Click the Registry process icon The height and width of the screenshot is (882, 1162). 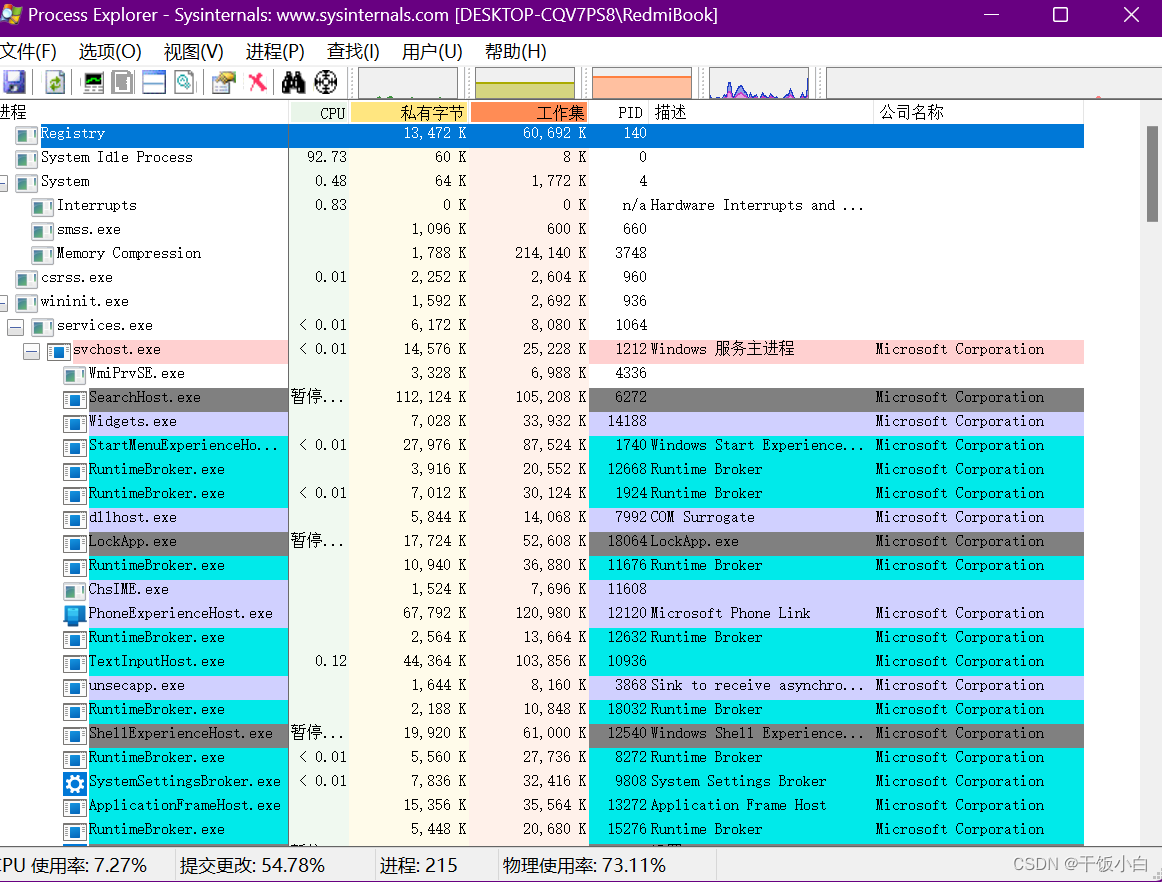click(x=27, y=136)
